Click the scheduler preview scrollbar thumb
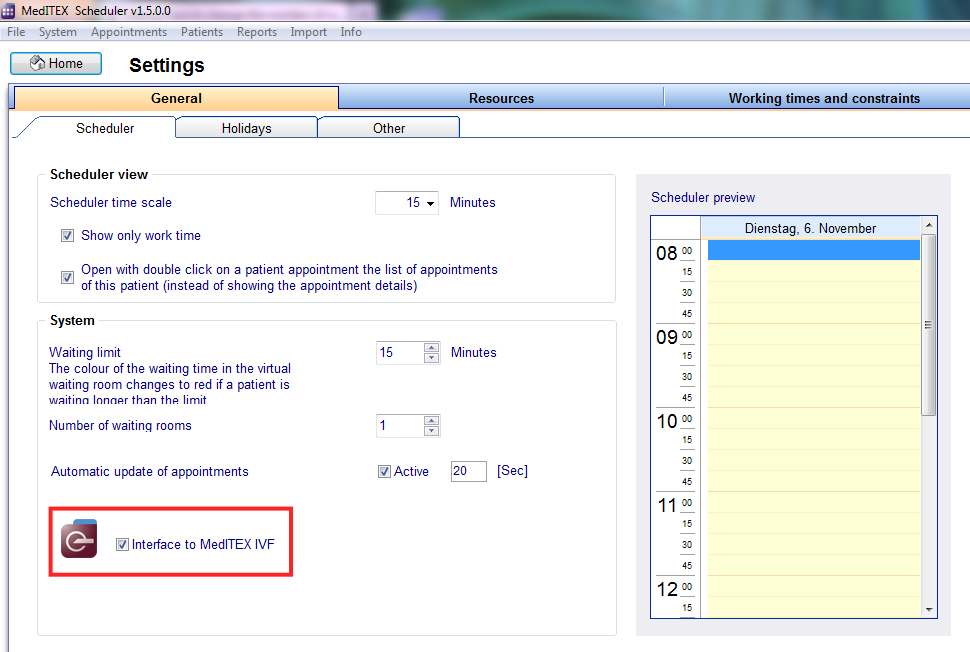The image size is (970, 652). tap(929, 325)
